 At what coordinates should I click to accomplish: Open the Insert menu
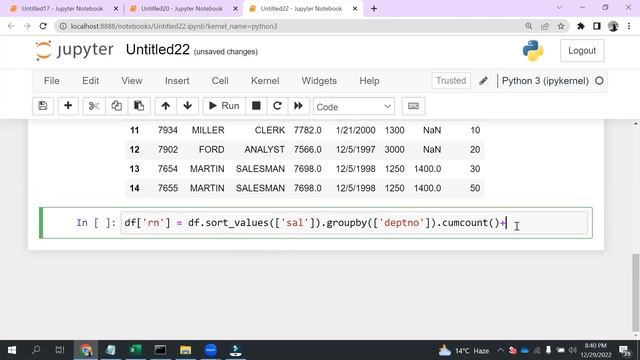coord(177,81)
